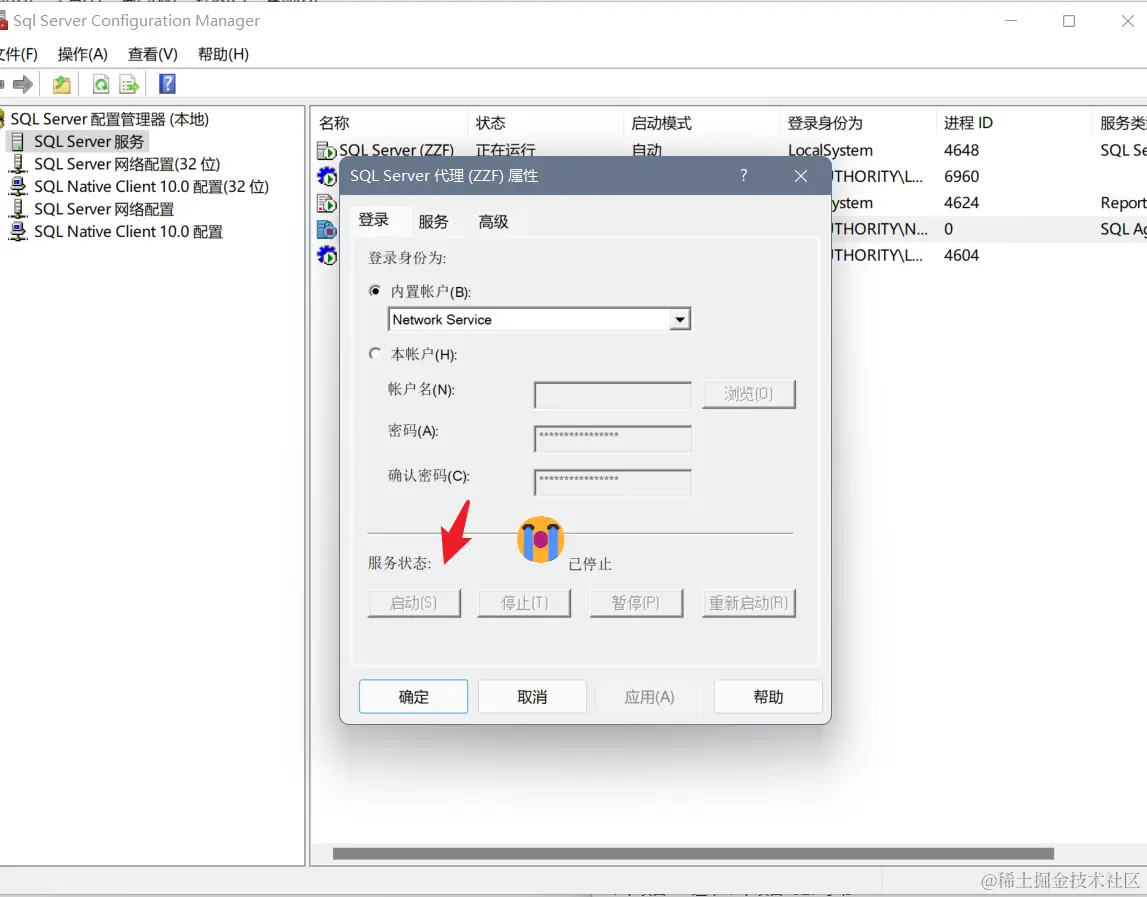Click the SQL Server (ZZF) service icon

point(326,151)
